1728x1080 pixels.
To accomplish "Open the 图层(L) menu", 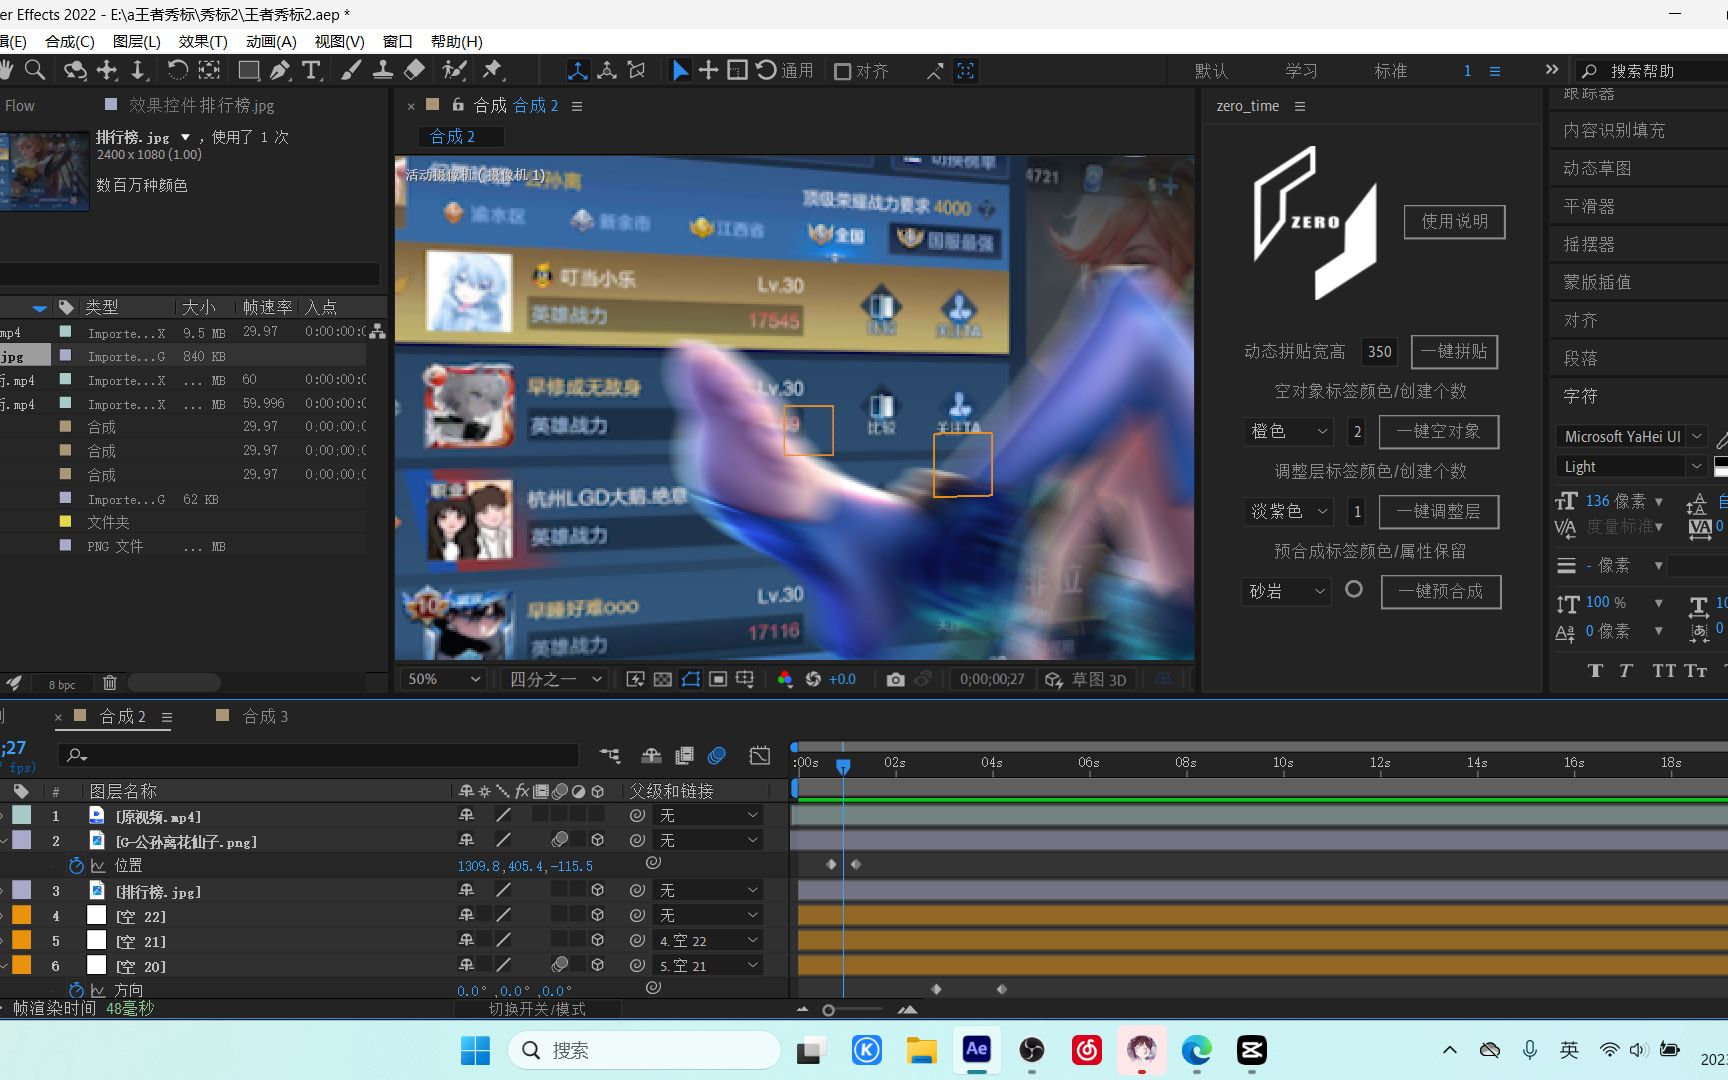I will [136, 41].
